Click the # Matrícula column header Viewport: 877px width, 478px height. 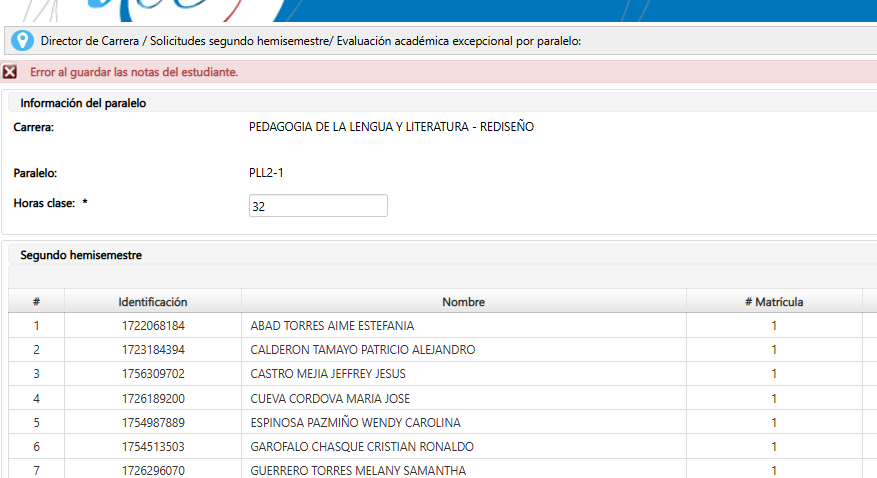tap(773, 302)
